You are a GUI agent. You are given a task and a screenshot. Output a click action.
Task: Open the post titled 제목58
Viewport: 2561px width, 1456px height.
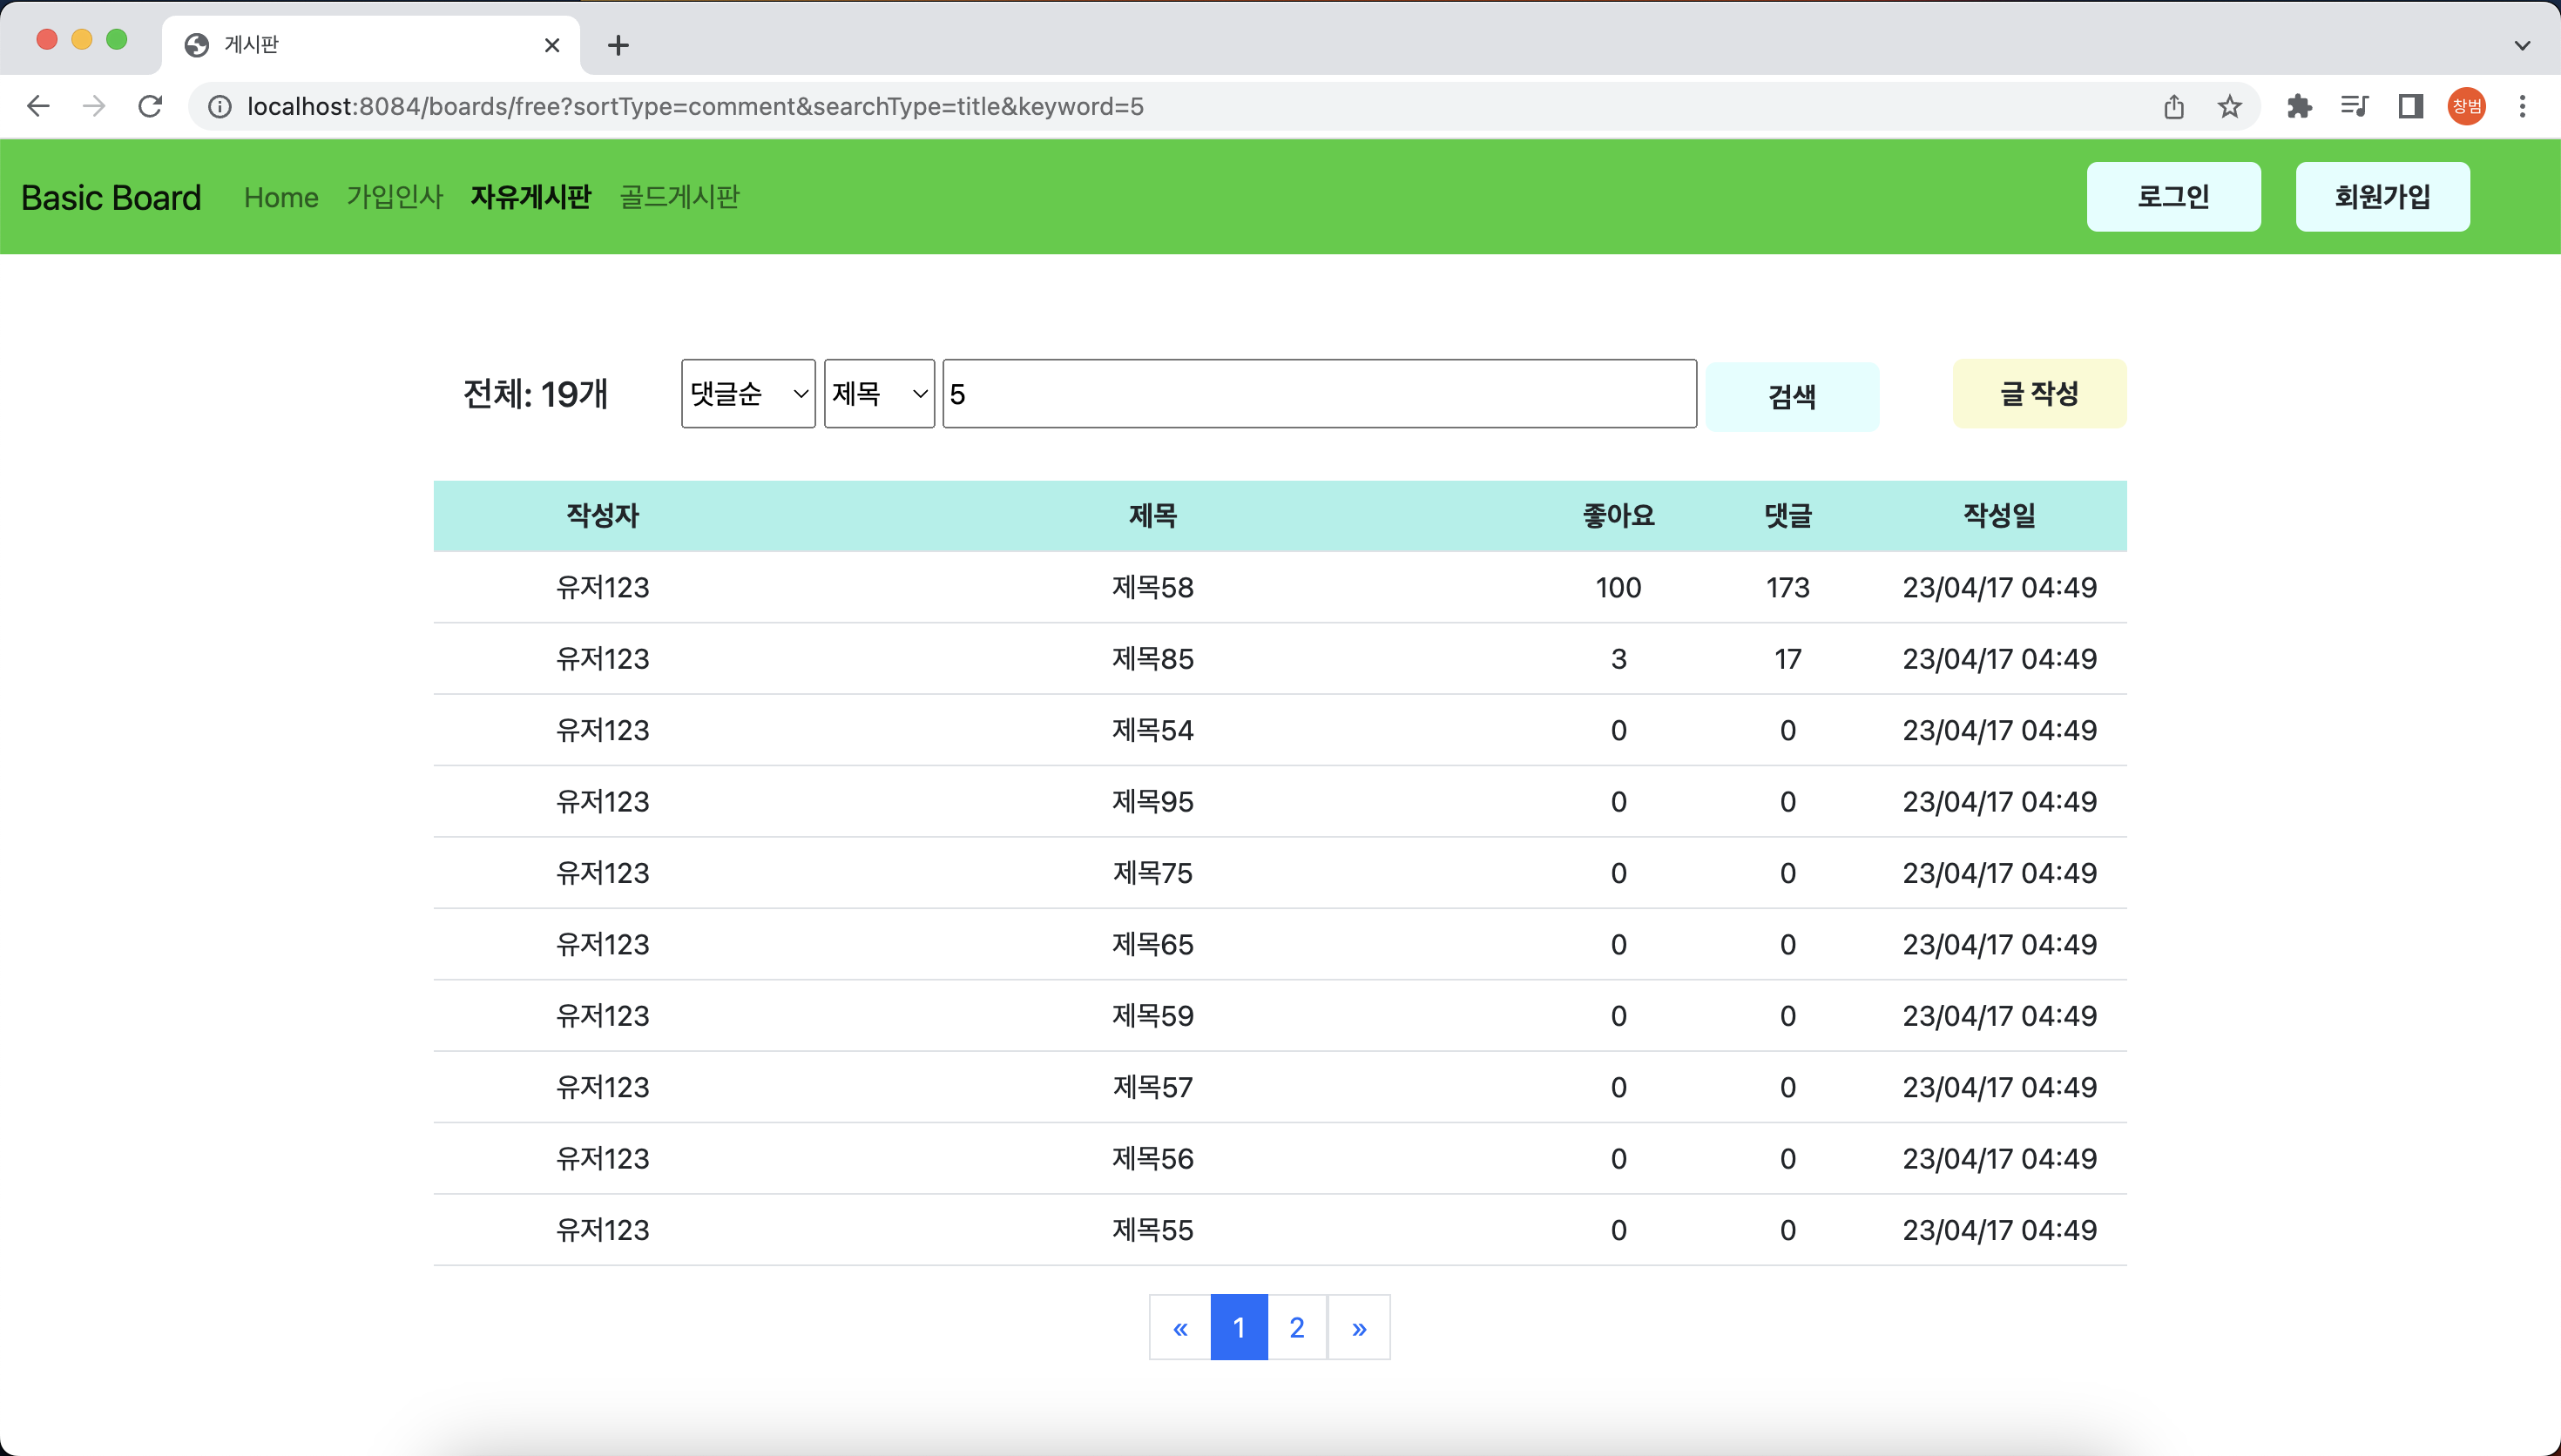(1152, 587)
